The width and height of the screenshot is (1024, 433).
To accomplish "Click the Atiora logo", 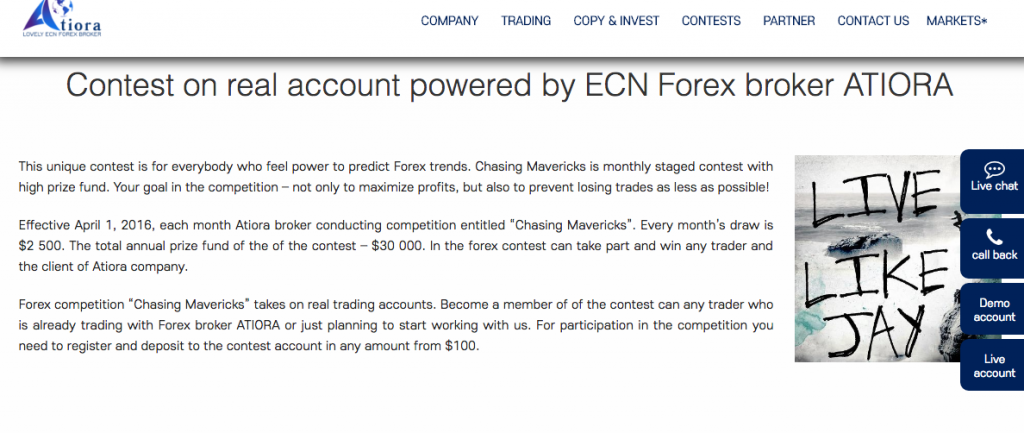I will click(61, 18).
